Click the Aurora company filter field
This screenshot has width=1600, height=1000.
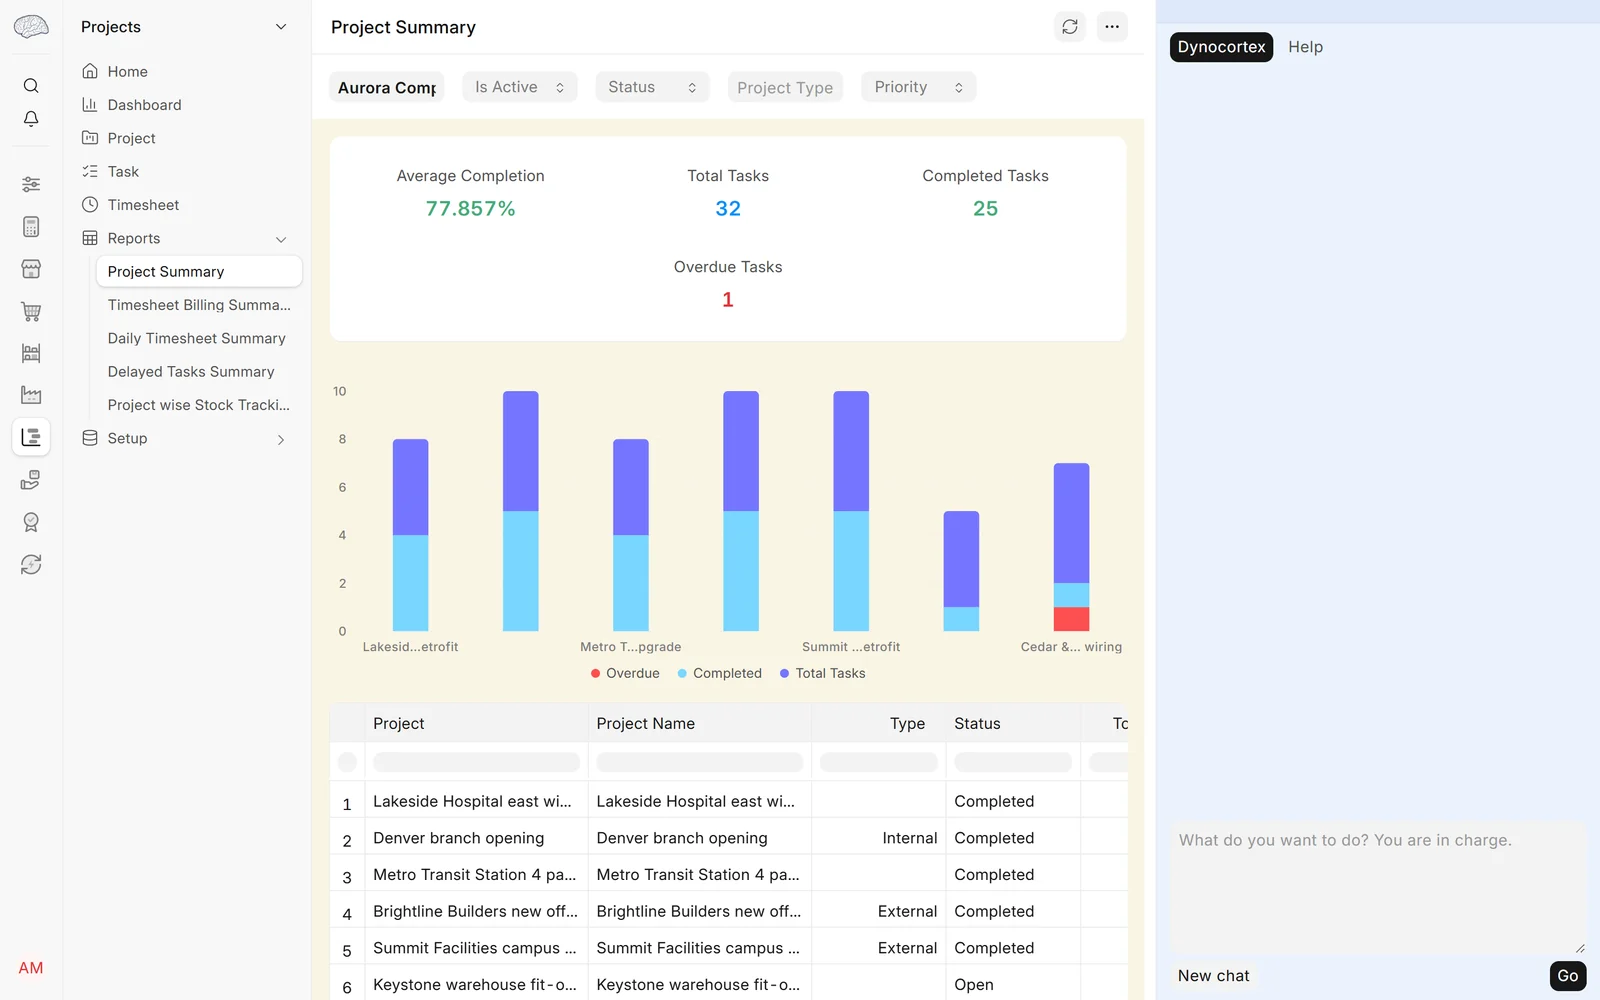coord(387,87)
